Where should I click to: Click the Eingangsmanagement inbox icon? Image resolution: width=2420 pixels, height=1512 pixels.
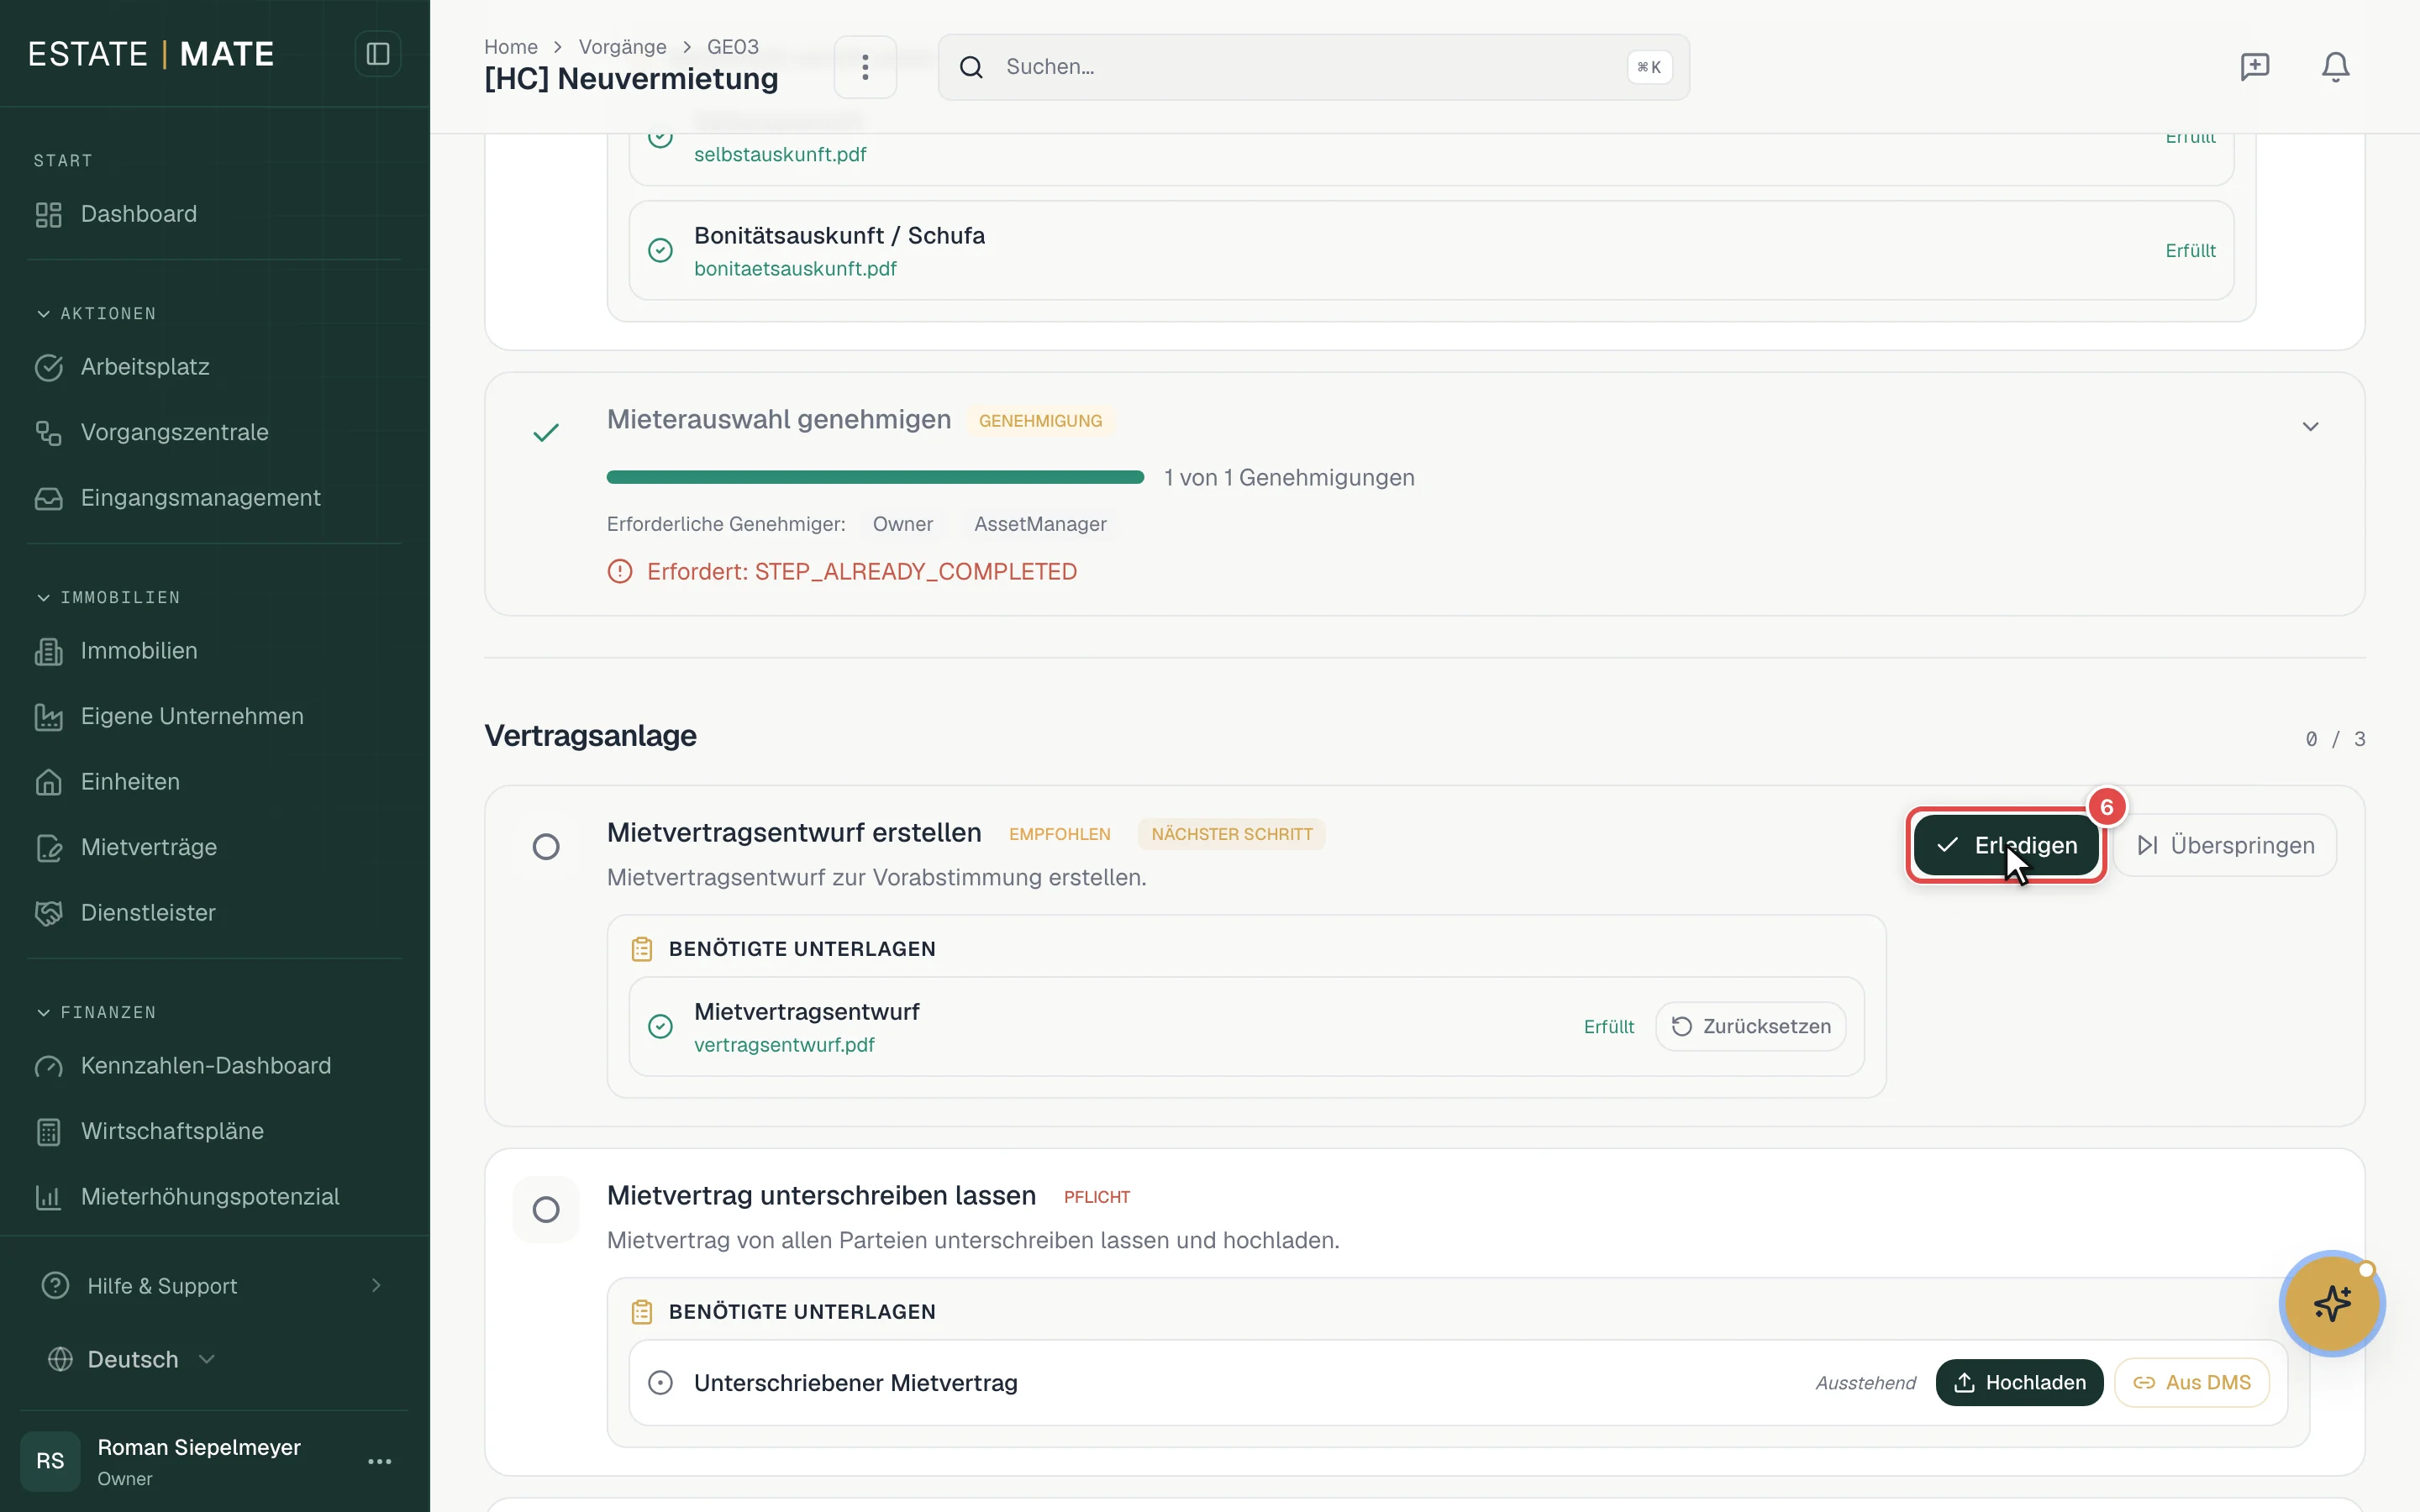(48, 498)
